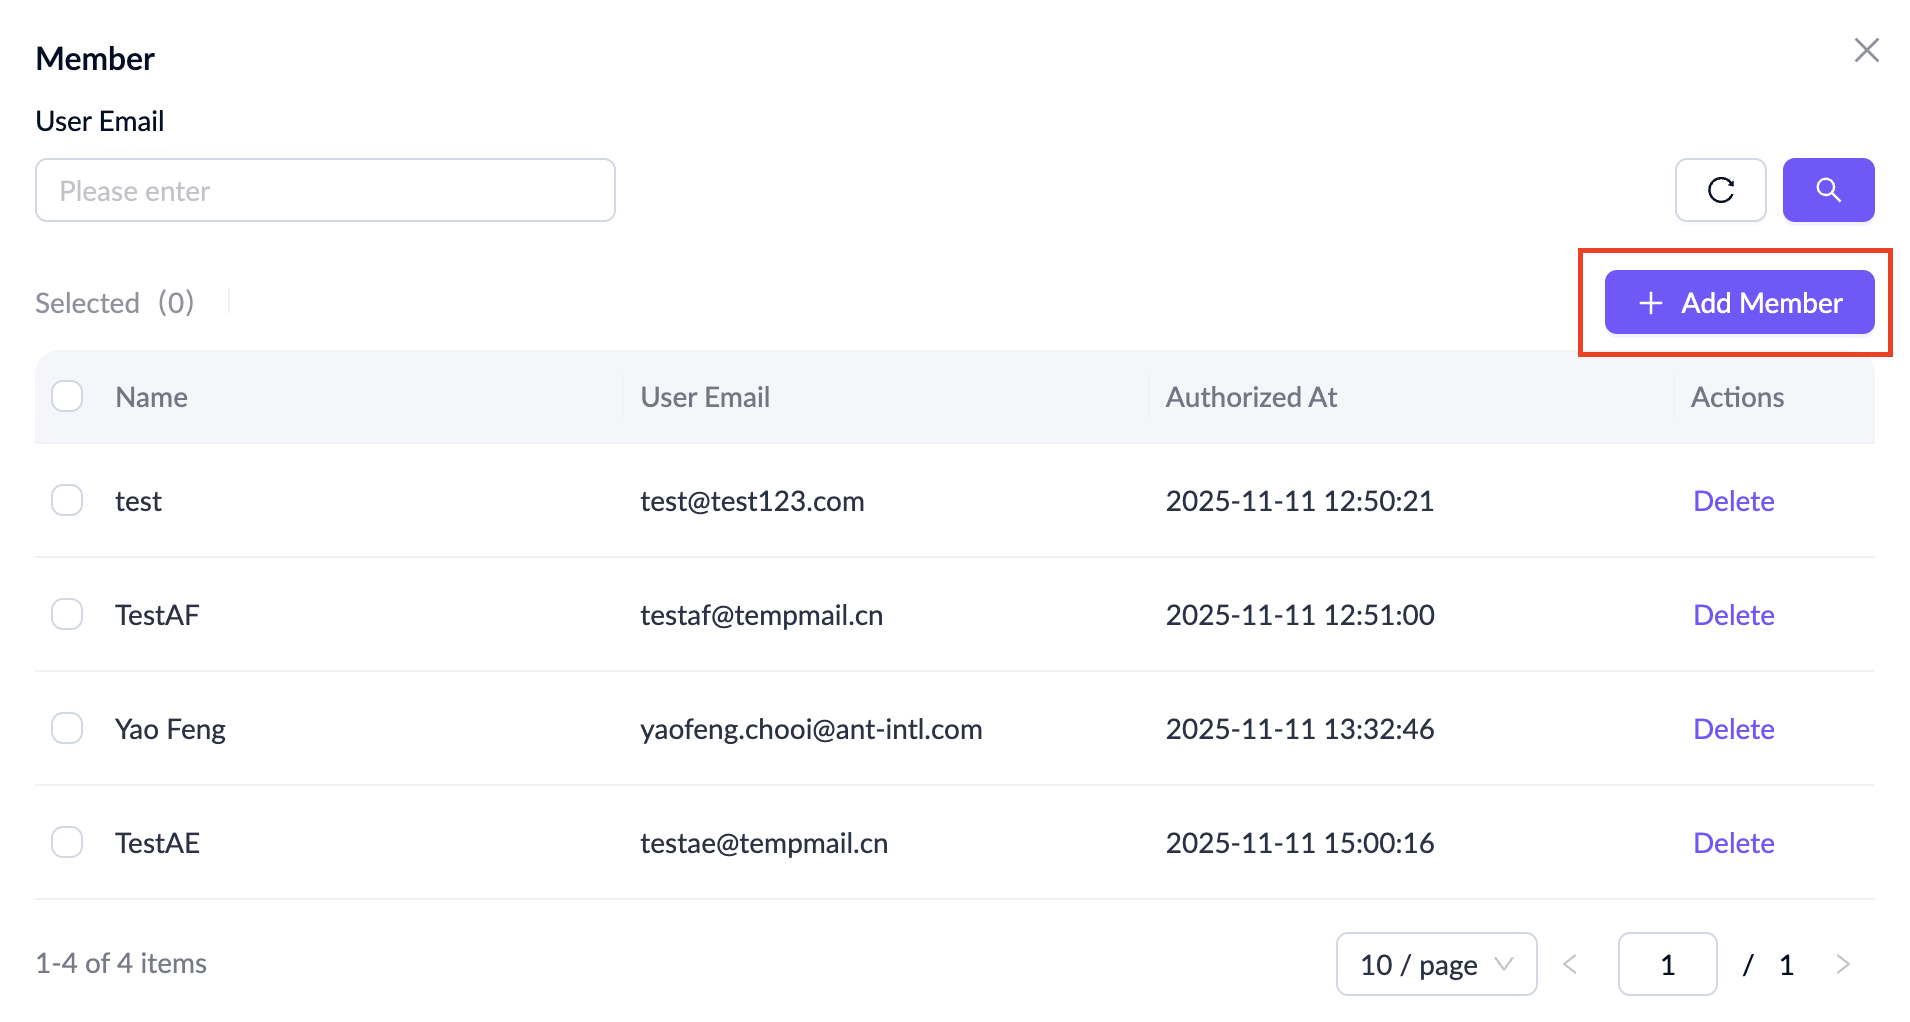Image resolution: width=1910 pixels, height=1022 pixels.
Task: Click the magnifier icon to search by email
Action: [1828, 190]
